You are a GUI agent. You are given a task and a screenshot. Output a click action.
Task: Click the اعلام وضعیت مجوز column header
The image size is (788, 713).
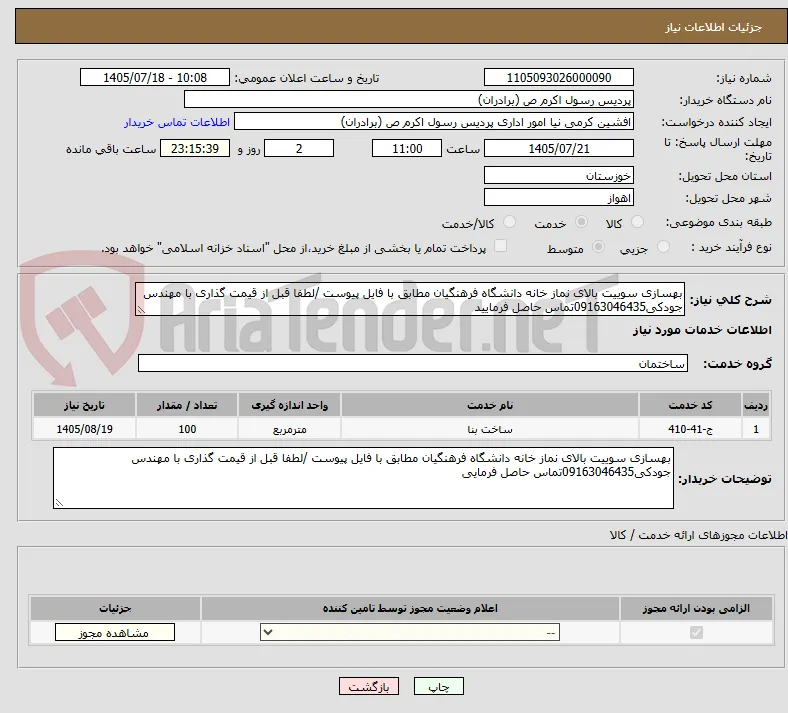point(410,608)
